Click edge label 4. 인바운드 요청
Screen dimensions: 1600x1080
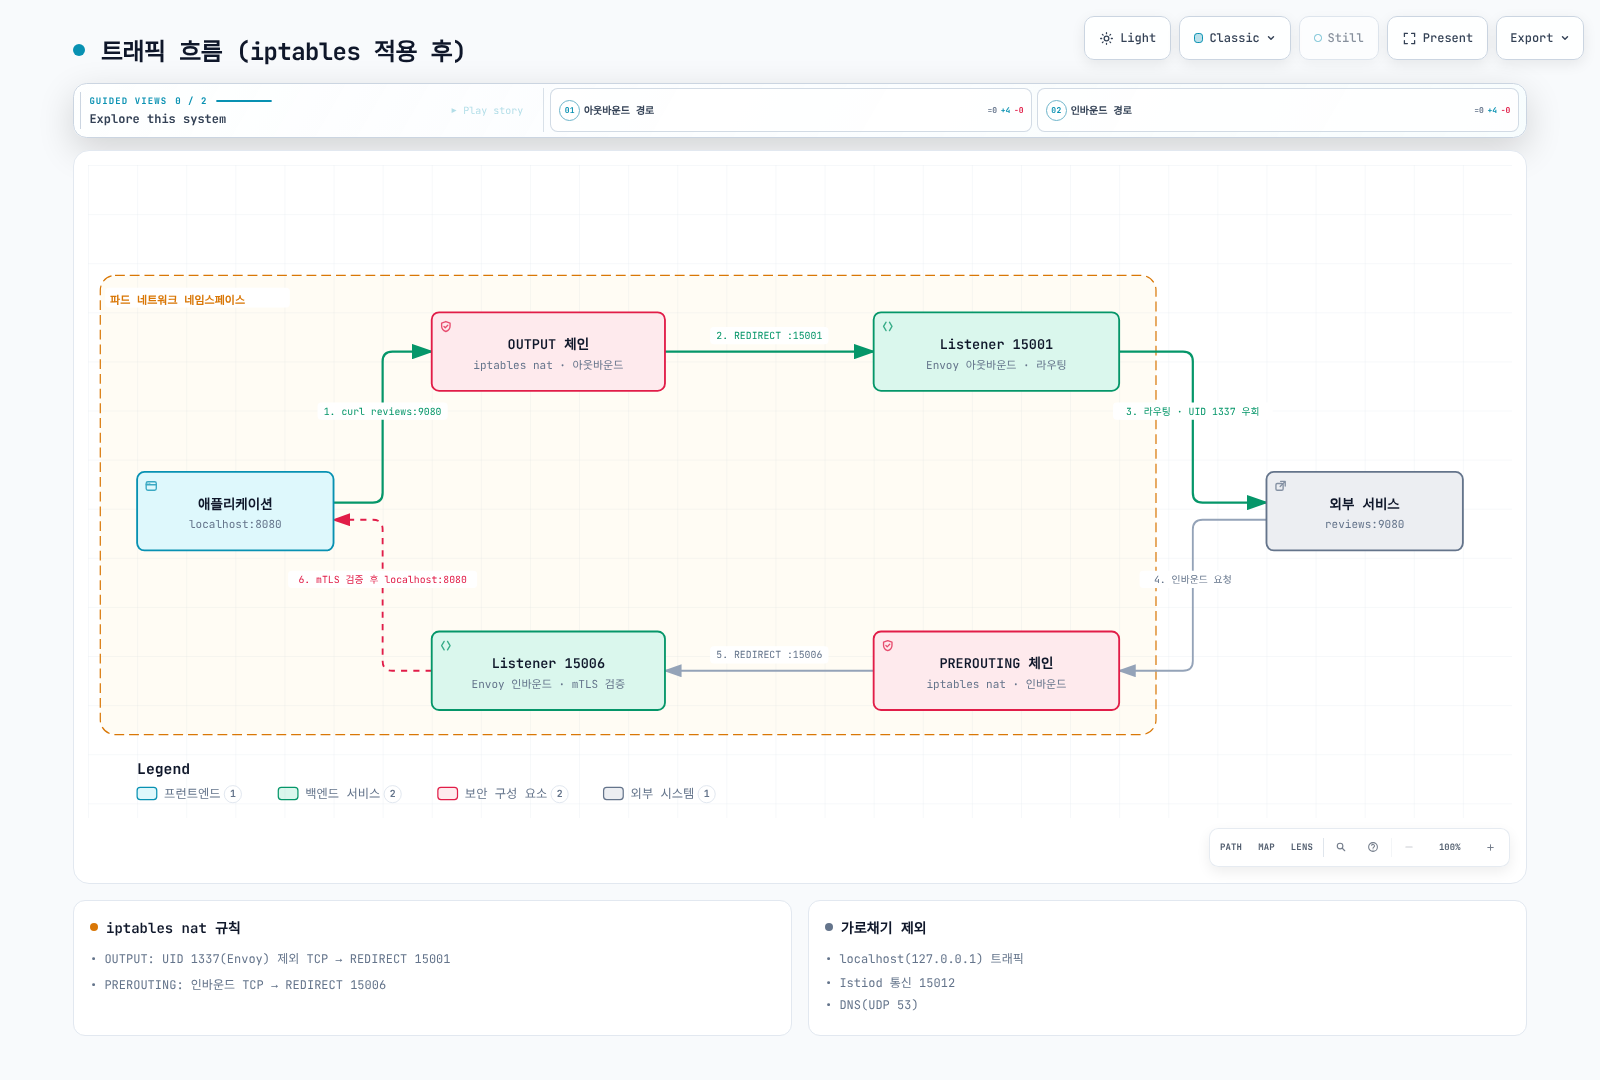coord(1192,580)
